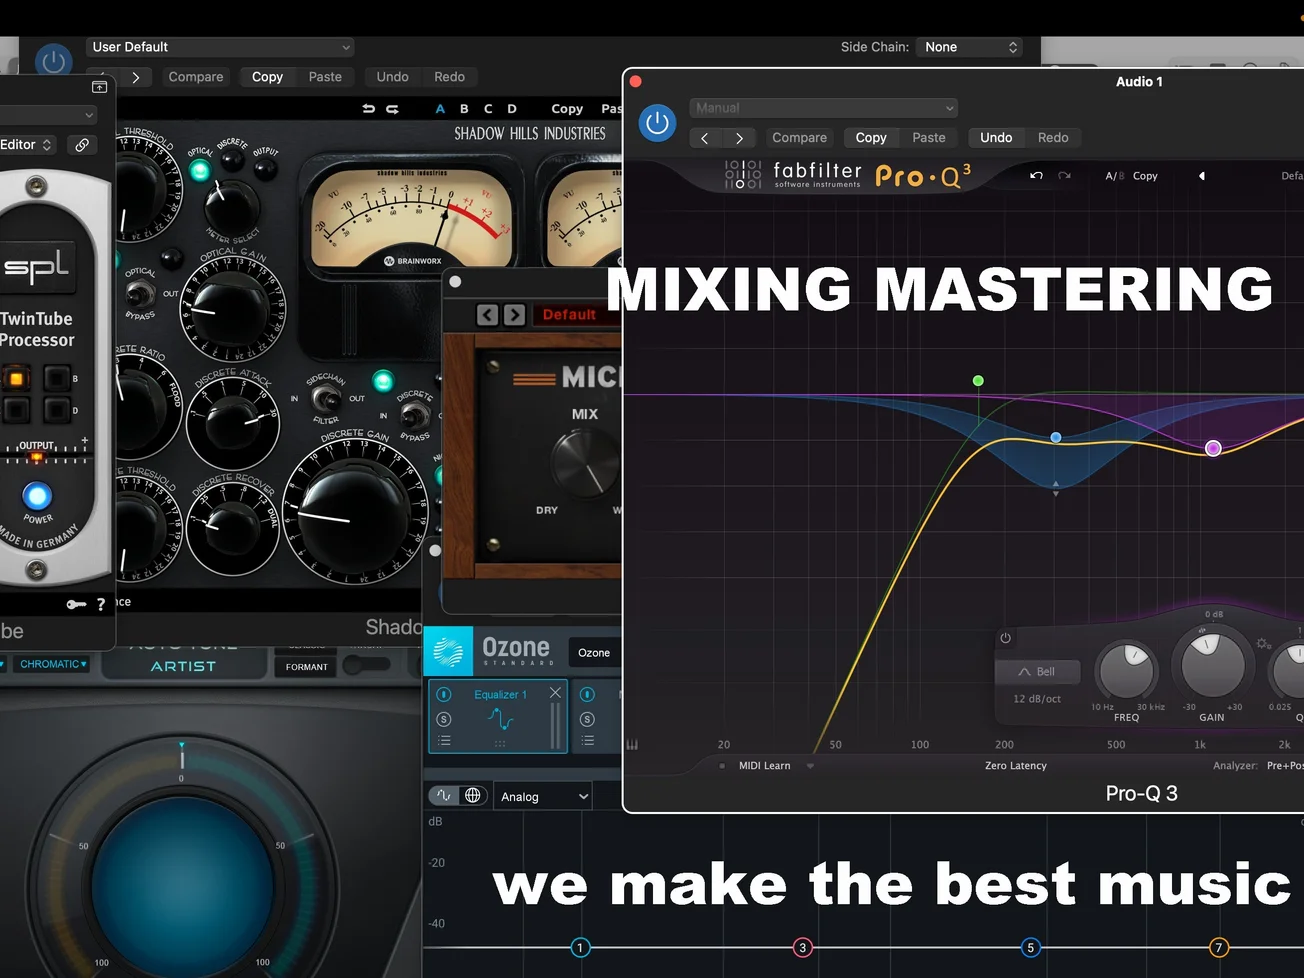The image size is (1304, 978).
Task: Open the Zero Latency processing mode menu
Action: tap(1015, 766)
